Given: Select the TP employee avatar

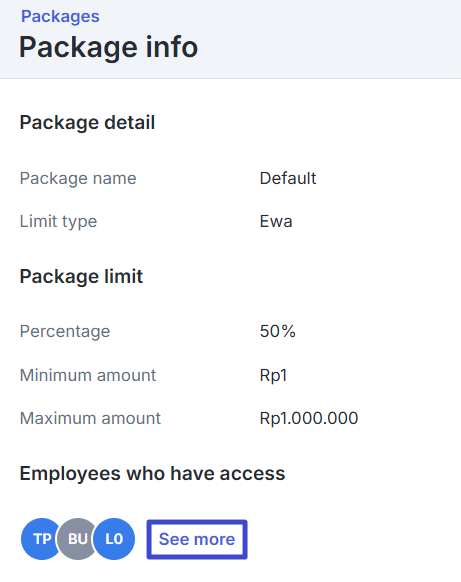Looking at the screenshot, I should coord(40,539).
